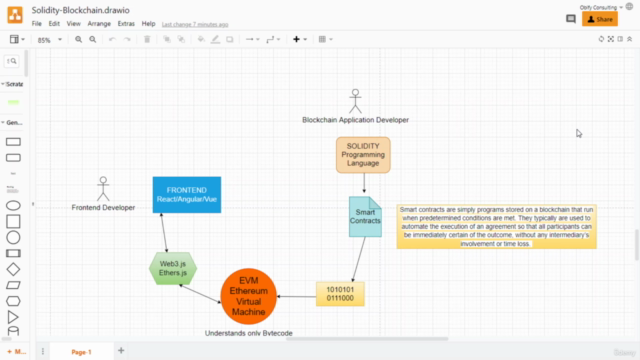640x360 pixels.
Task: Open the comments speech-bubble icon
Action: (x=571, y=19)
